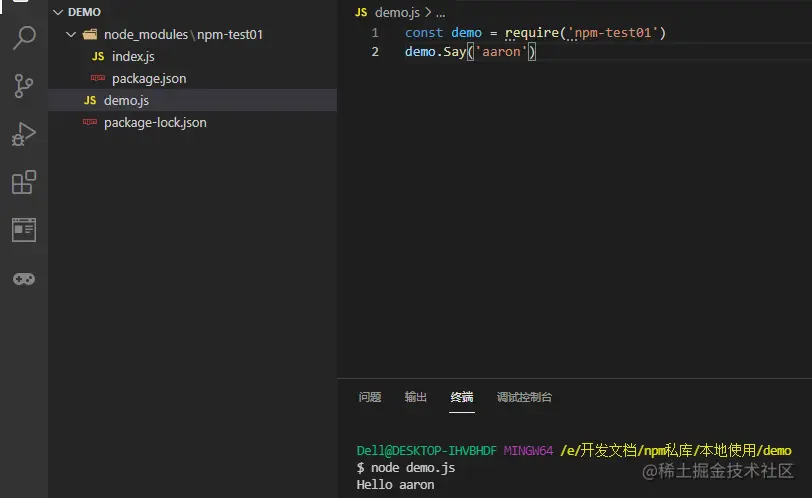Click the JS icon in the breadcrumb
Screen dimensions: 812x498
361,12
